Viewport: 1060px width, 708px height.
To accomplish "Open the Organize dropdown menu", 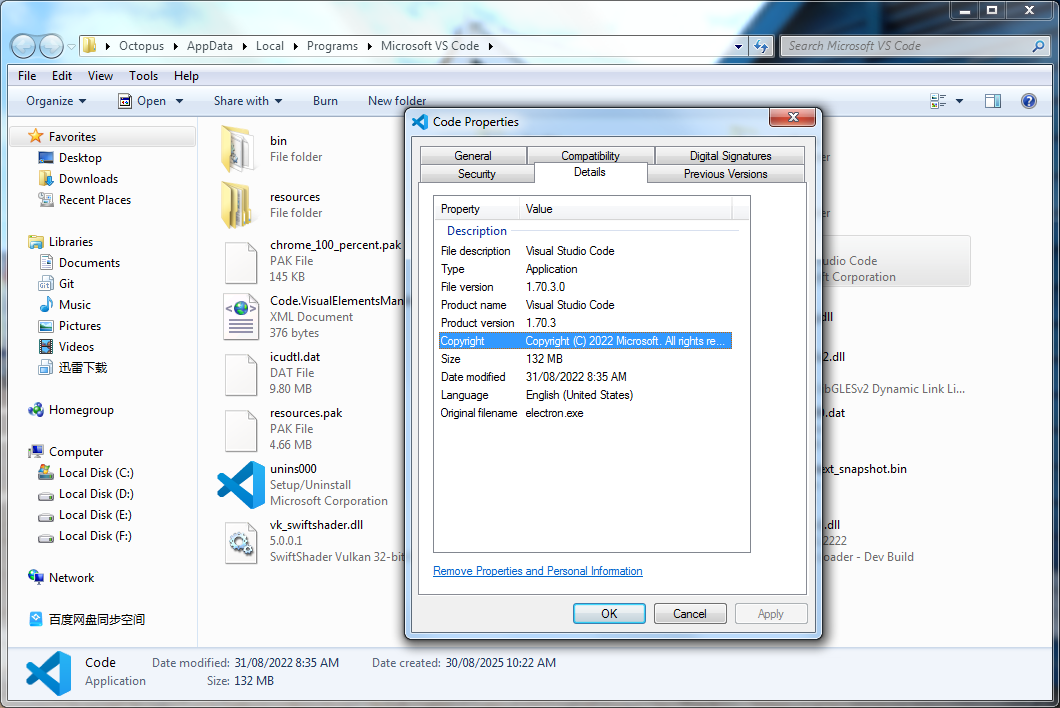I will coord(56,101).
